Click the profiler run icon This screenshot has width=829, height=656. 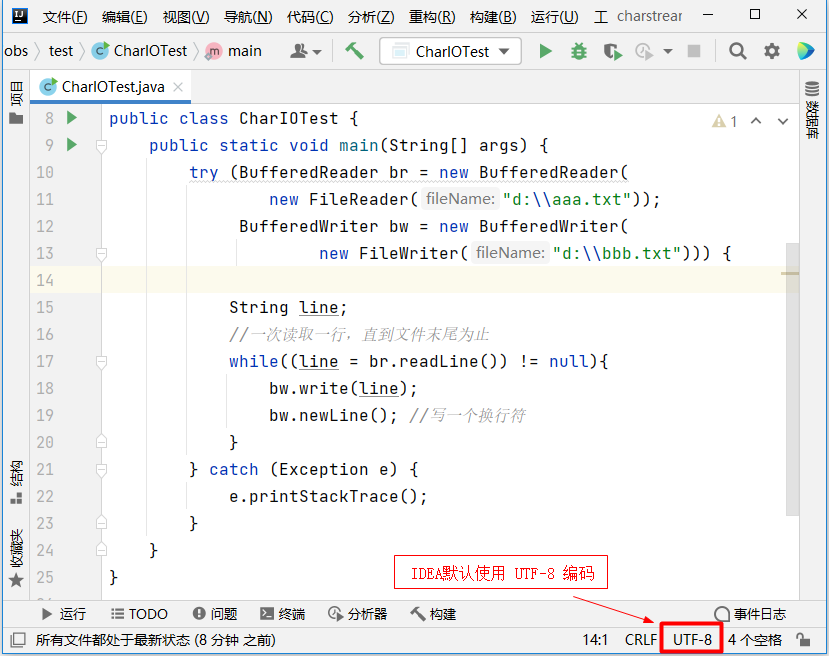tap(644, 51)
